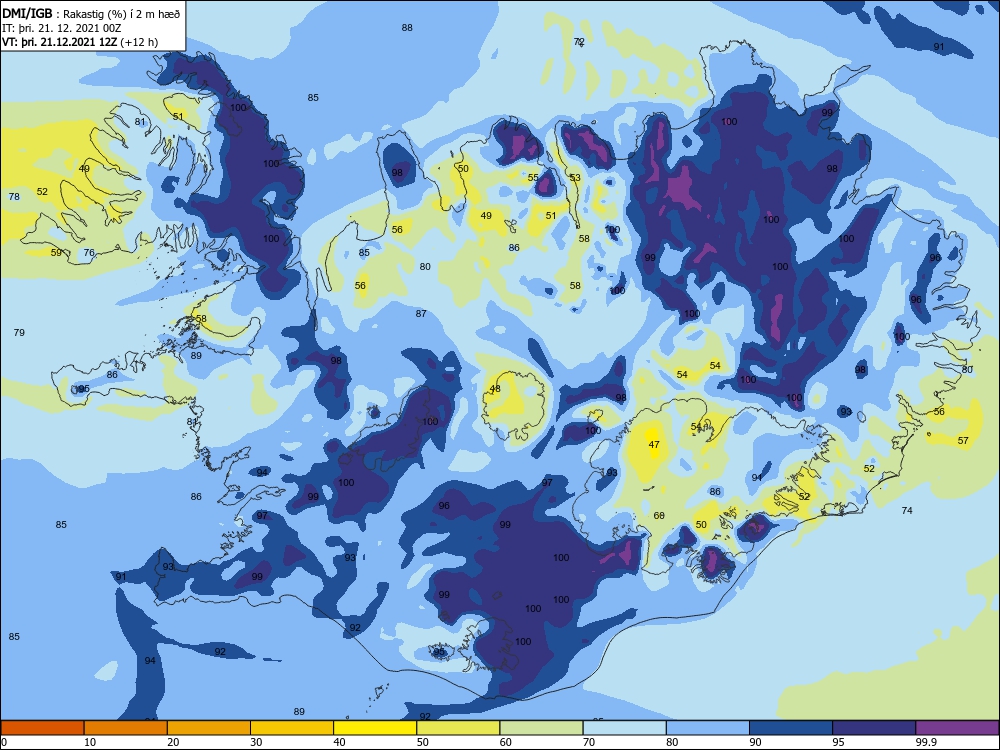Click the '99.9' legend label

925,742
